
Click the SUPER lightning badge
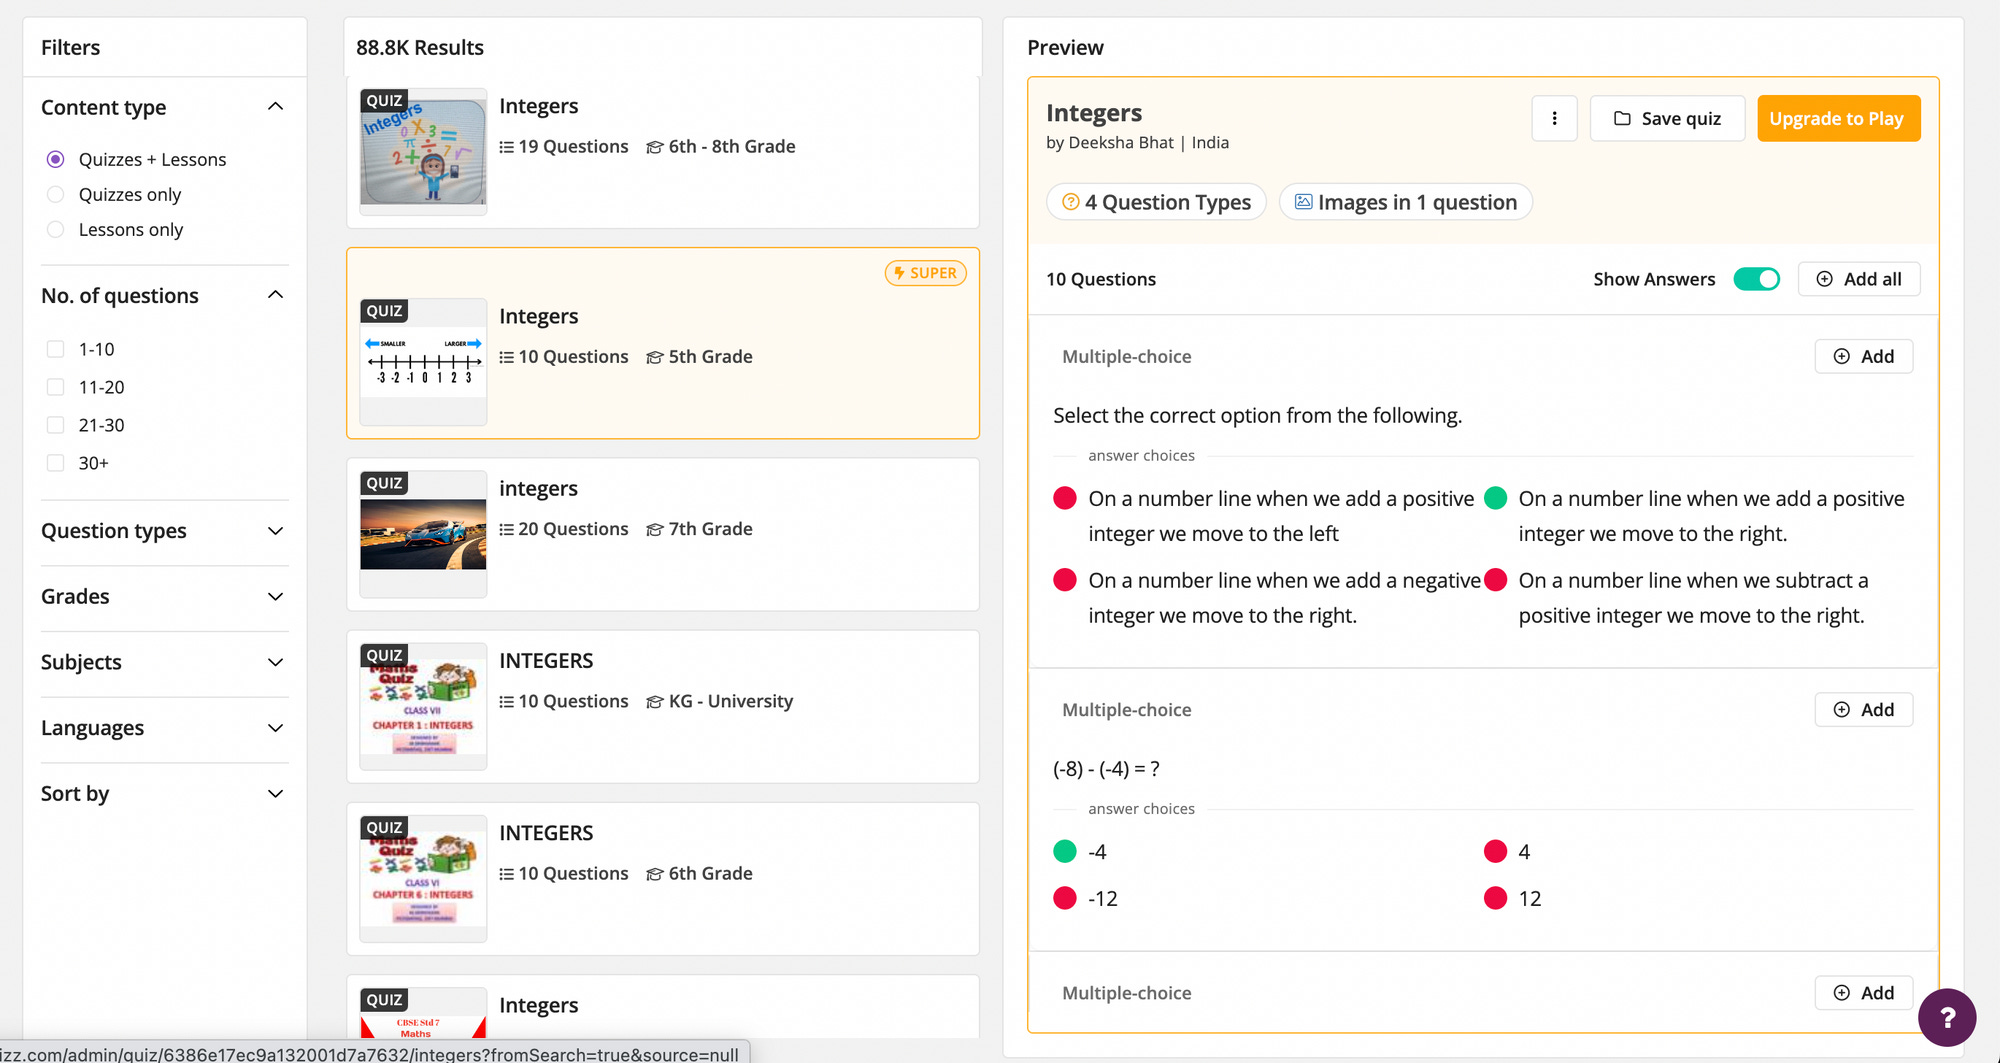[x=925, y=273]
